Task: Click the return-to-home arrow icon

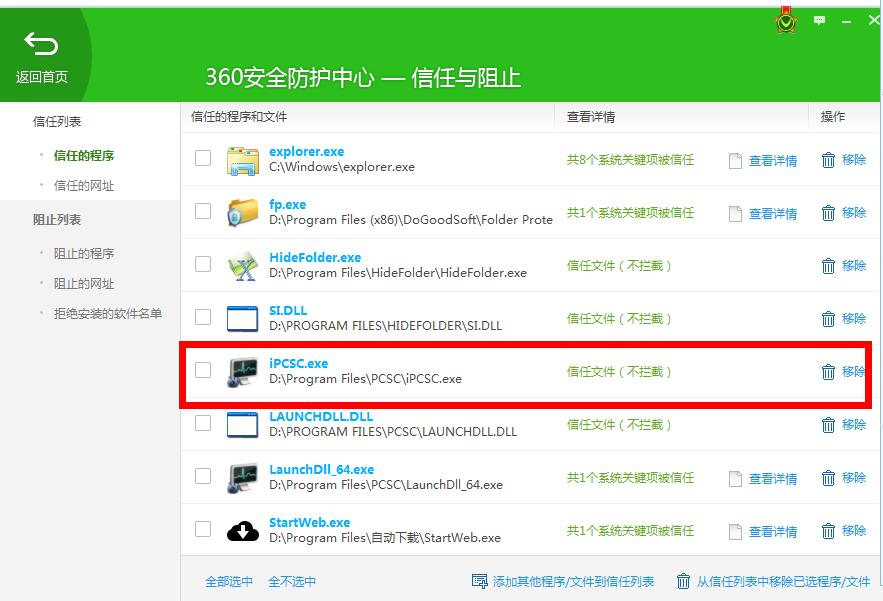Action: (41, 44)
